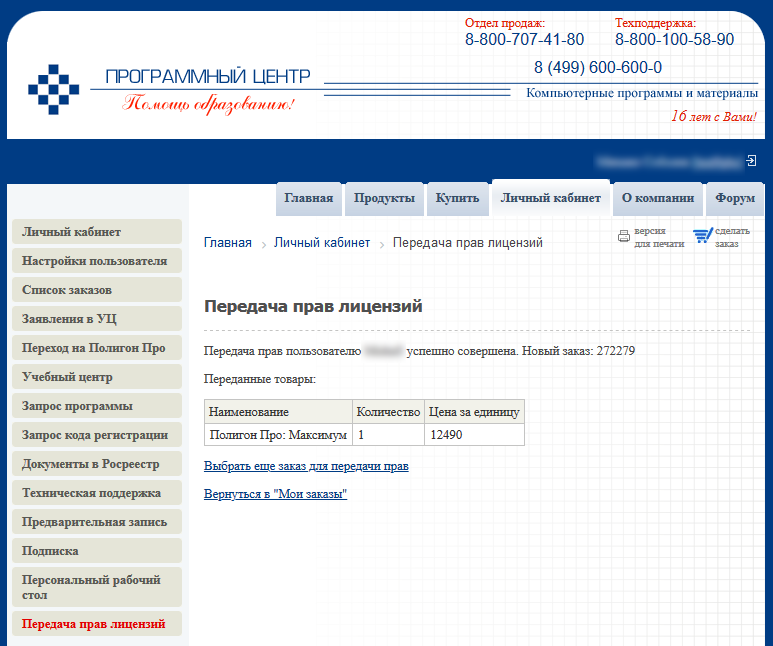Click the Количество column header
773x646 pixels.
pos(388,412)
